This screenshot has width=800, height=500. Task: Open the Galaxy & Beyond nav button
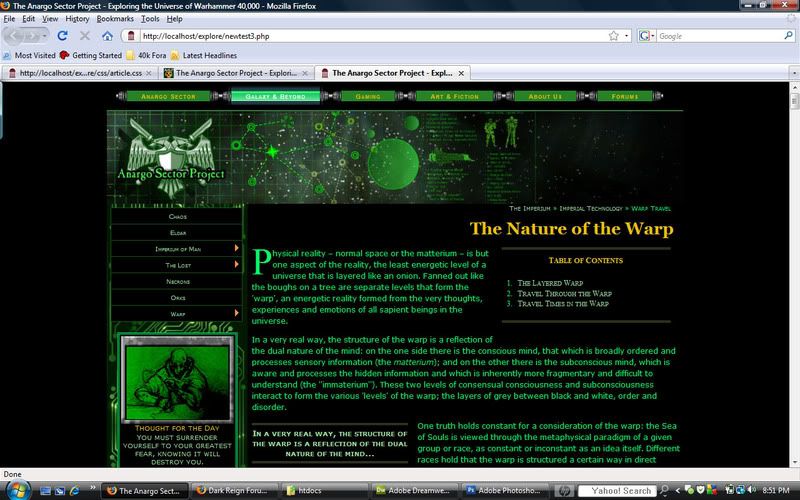click(x=275, y=96)
